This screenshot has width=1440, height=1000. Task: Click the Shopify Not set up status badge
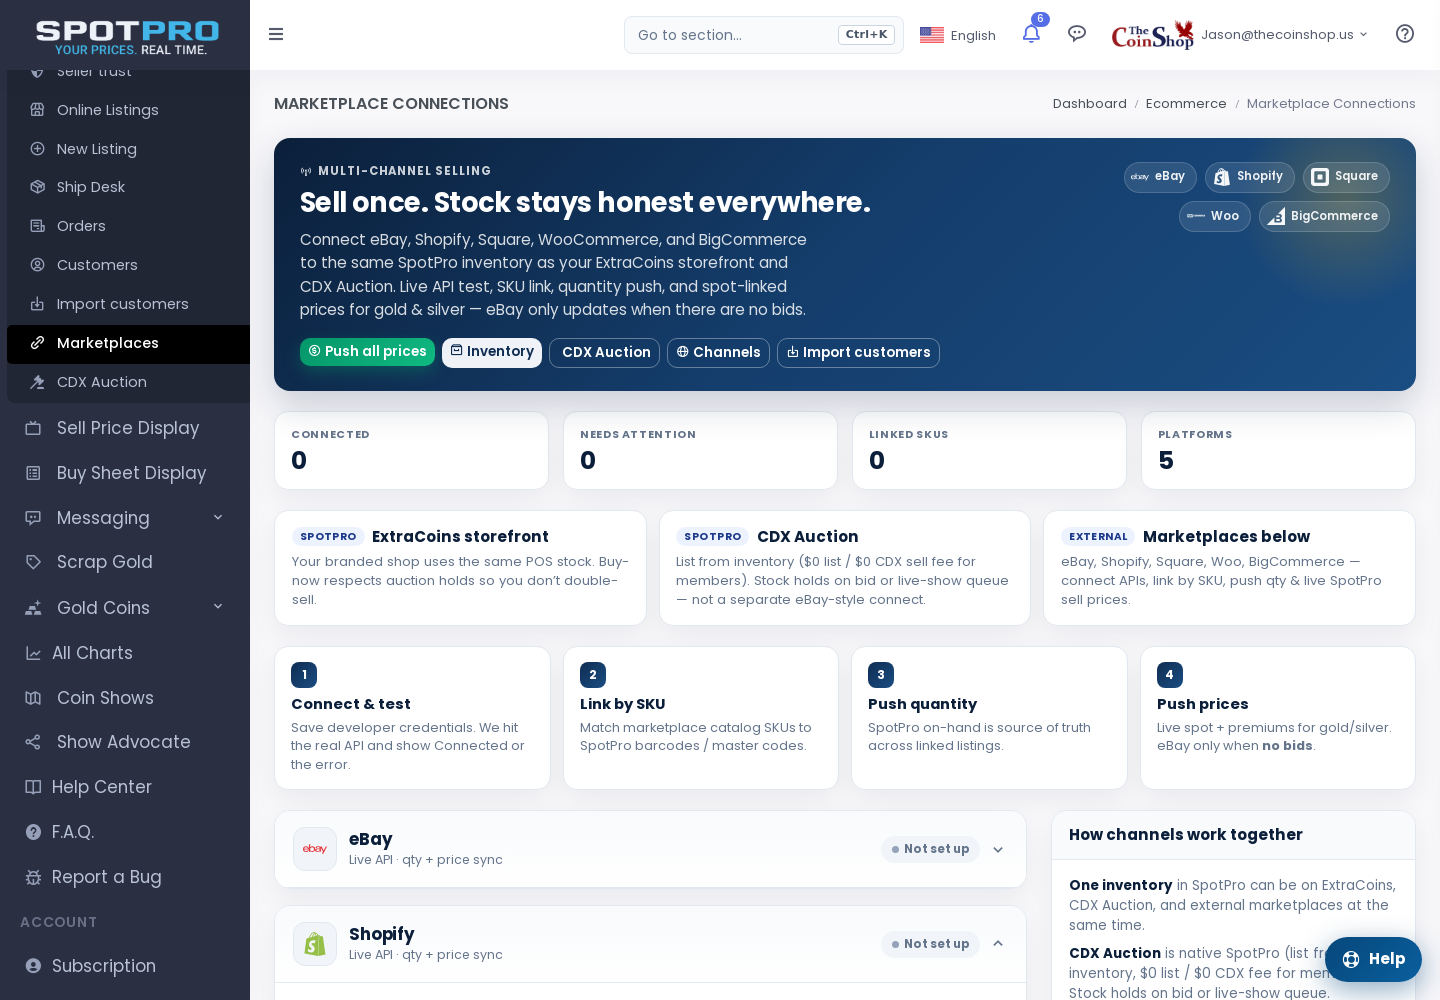[x=930, y=944]
